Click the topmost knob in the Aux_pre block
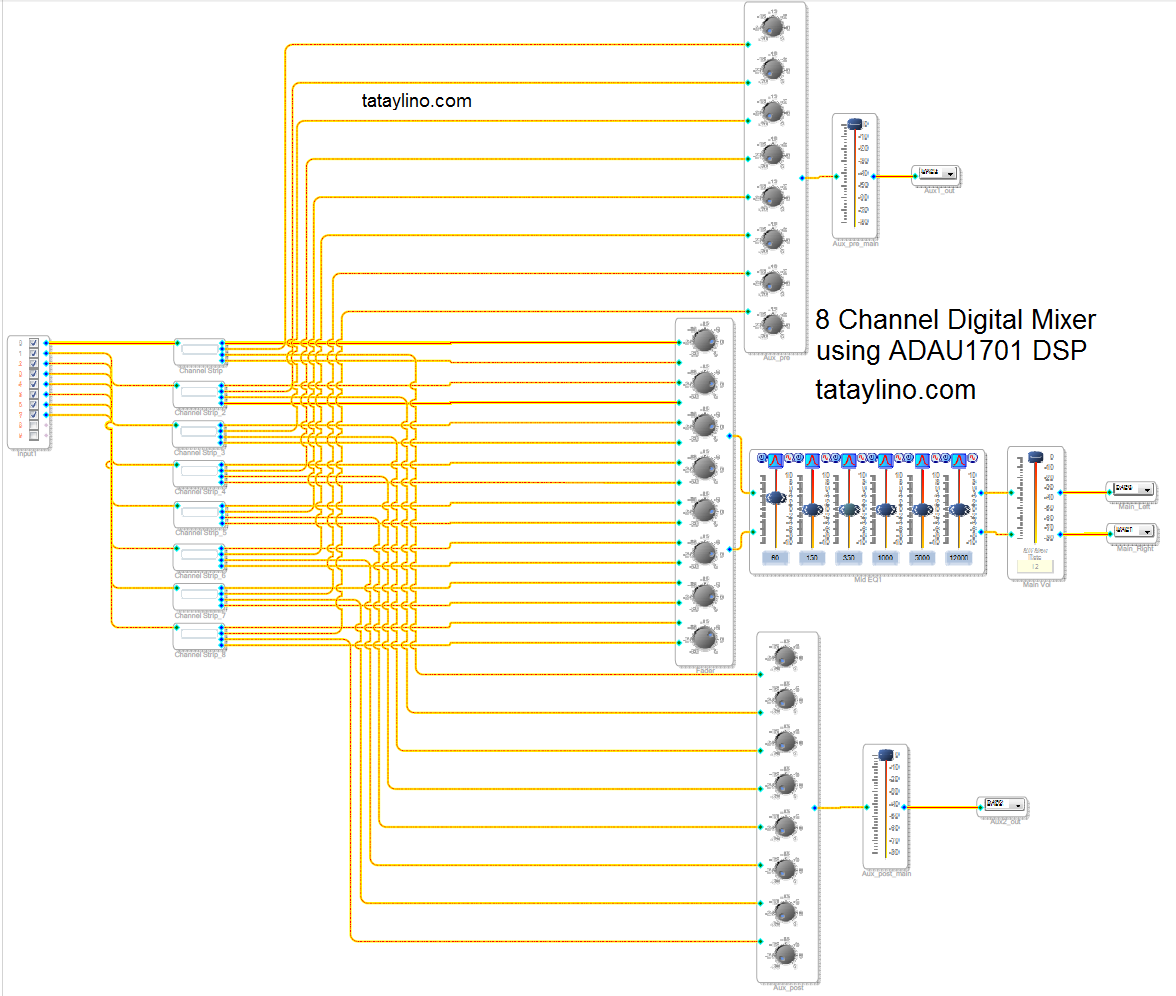 tap(772, 27)
